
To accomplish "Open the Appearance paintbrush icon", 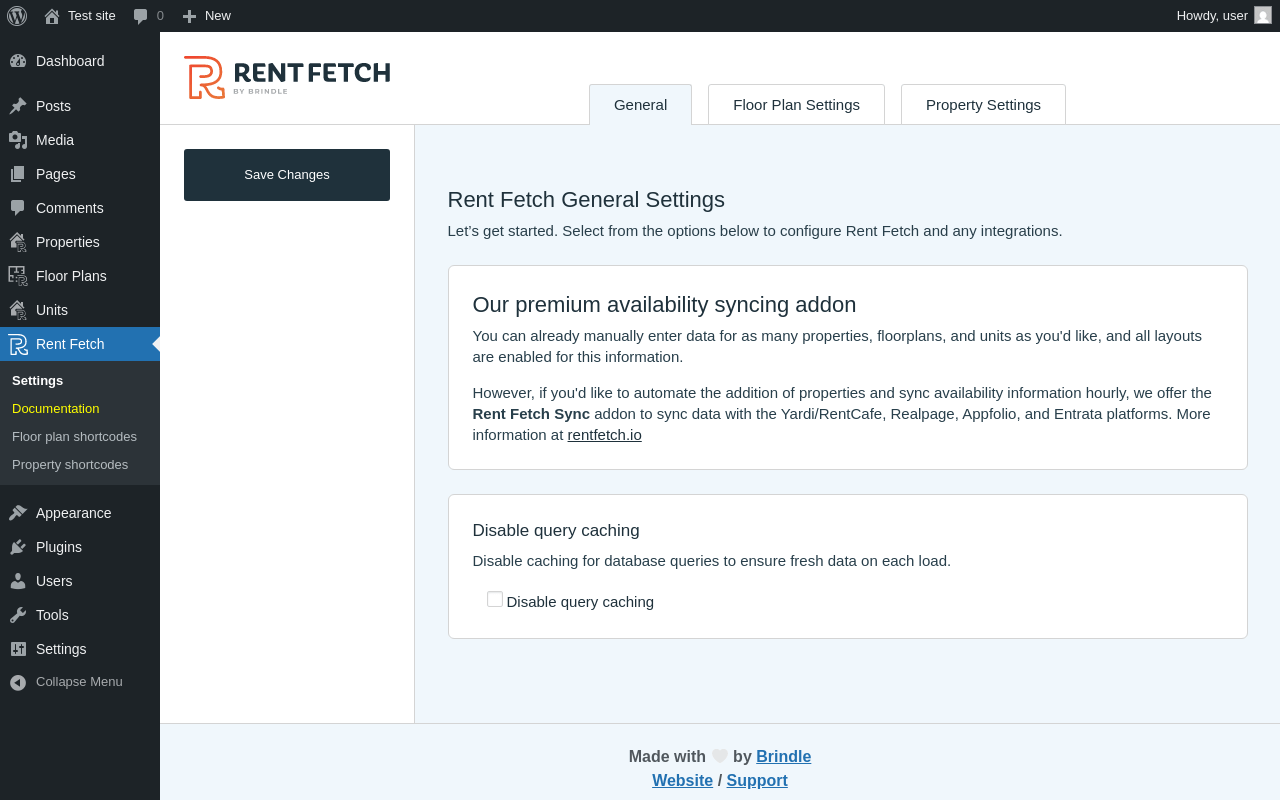I will pyautogui.click(x=18, y=513).
